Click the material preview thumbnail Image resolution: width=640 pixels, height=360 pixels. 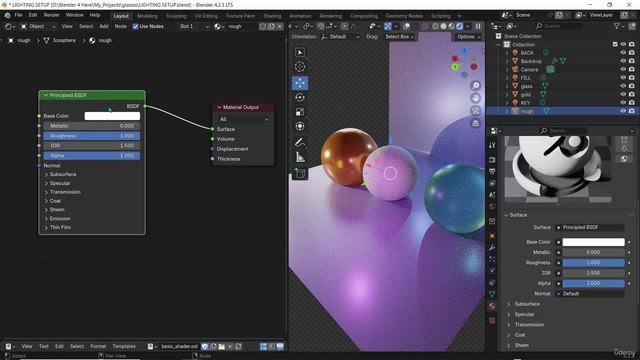pyautogui.click(x=558, y=169)
